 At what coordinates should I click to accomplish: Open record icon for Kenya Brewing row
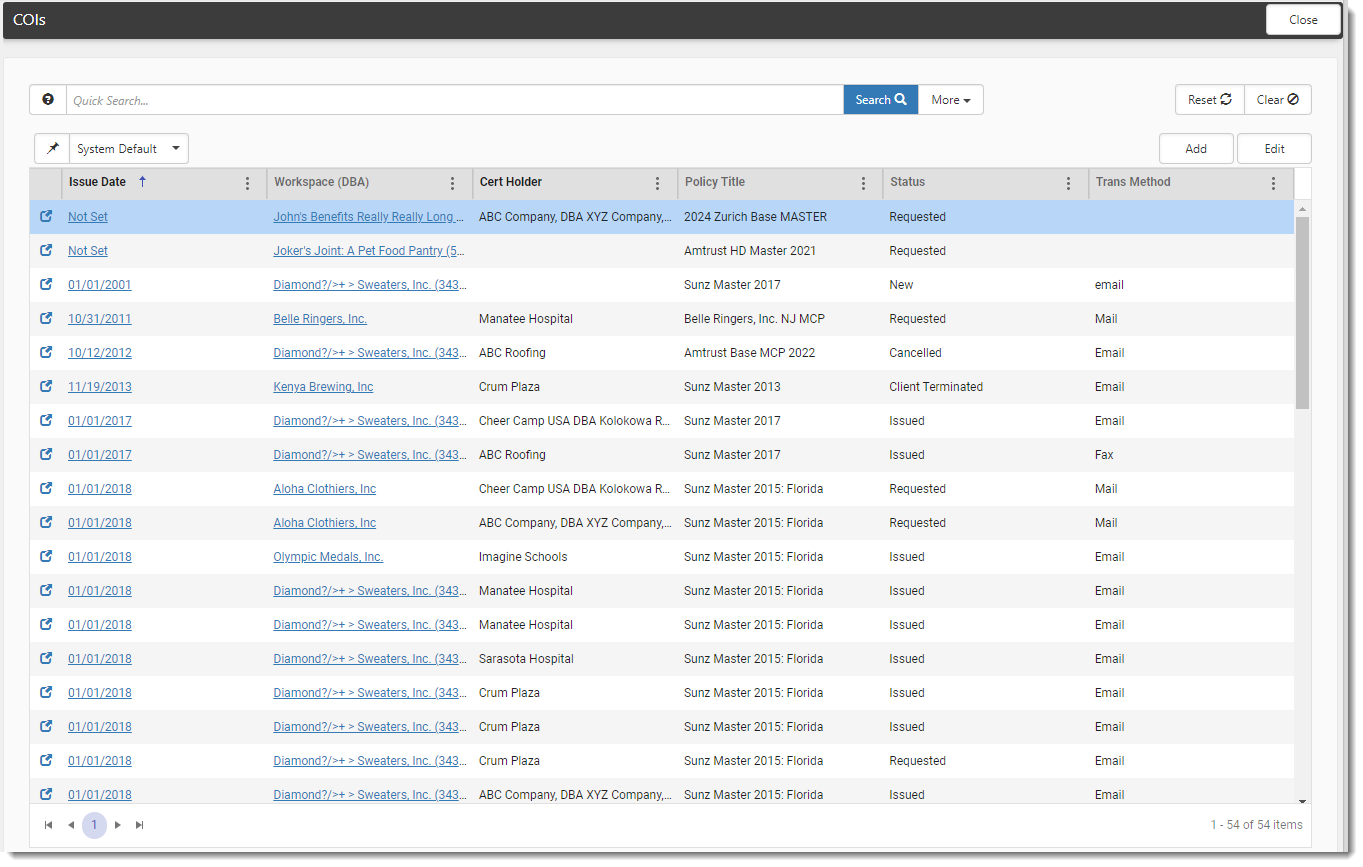[46, 386]
